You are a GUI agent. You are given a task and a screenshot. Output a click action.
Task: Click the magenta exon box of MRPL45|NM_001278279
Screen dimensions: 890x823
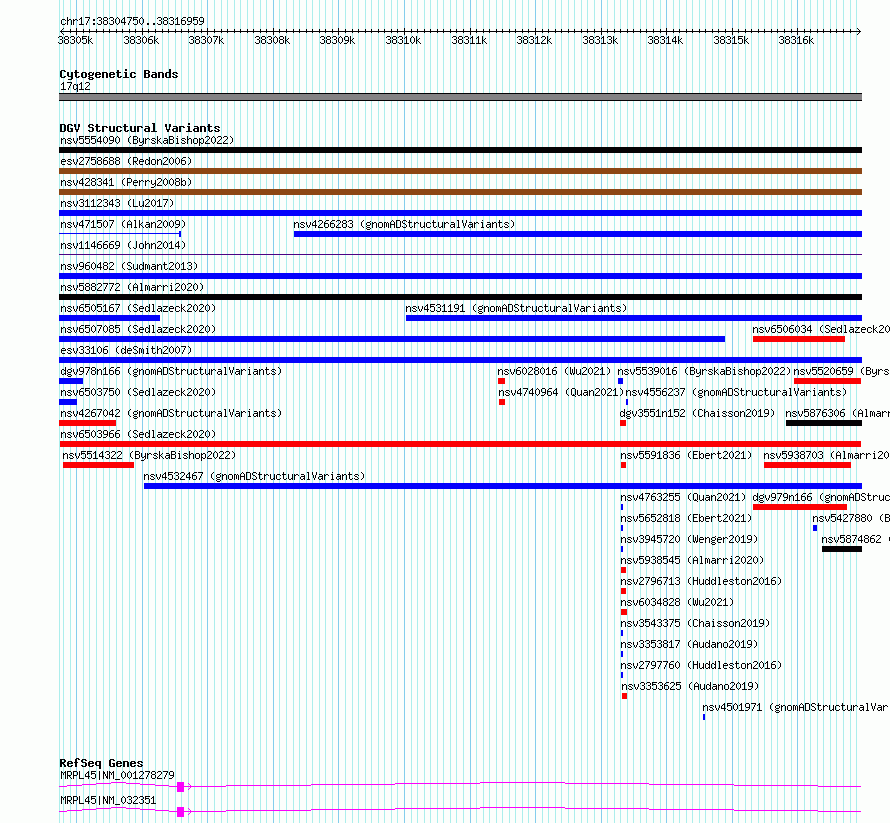pos(180,787)
